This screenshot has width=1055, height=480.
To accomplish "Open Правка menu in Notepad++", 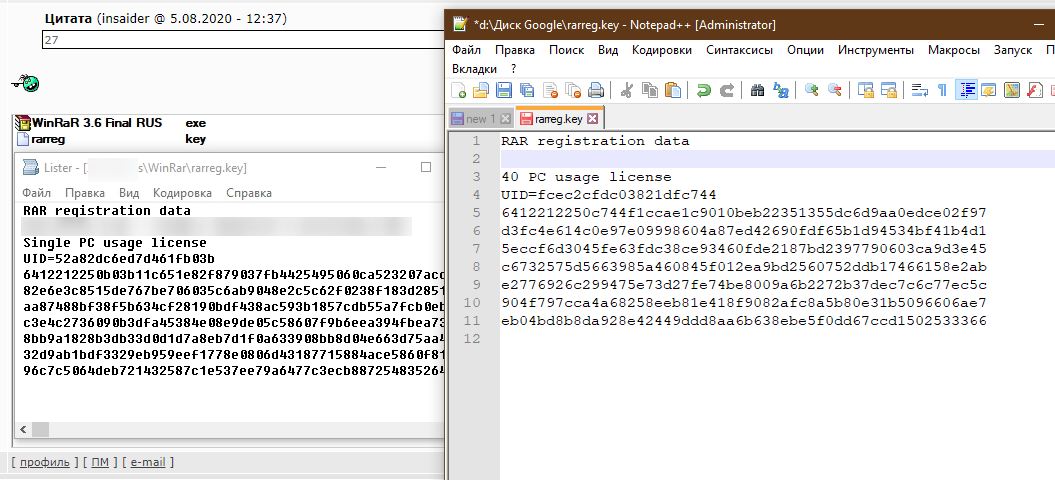I will (515, 50).
